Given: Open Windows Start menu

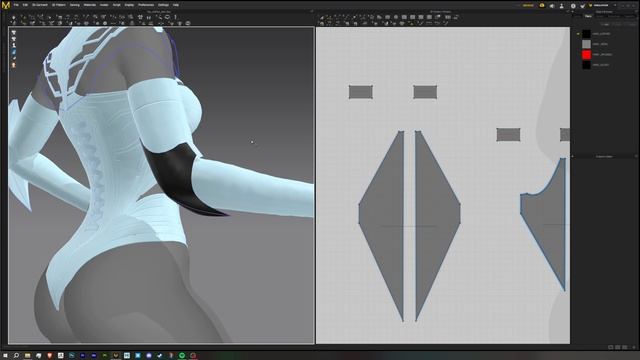Looking at the screenshot, I should click(5, 356).
